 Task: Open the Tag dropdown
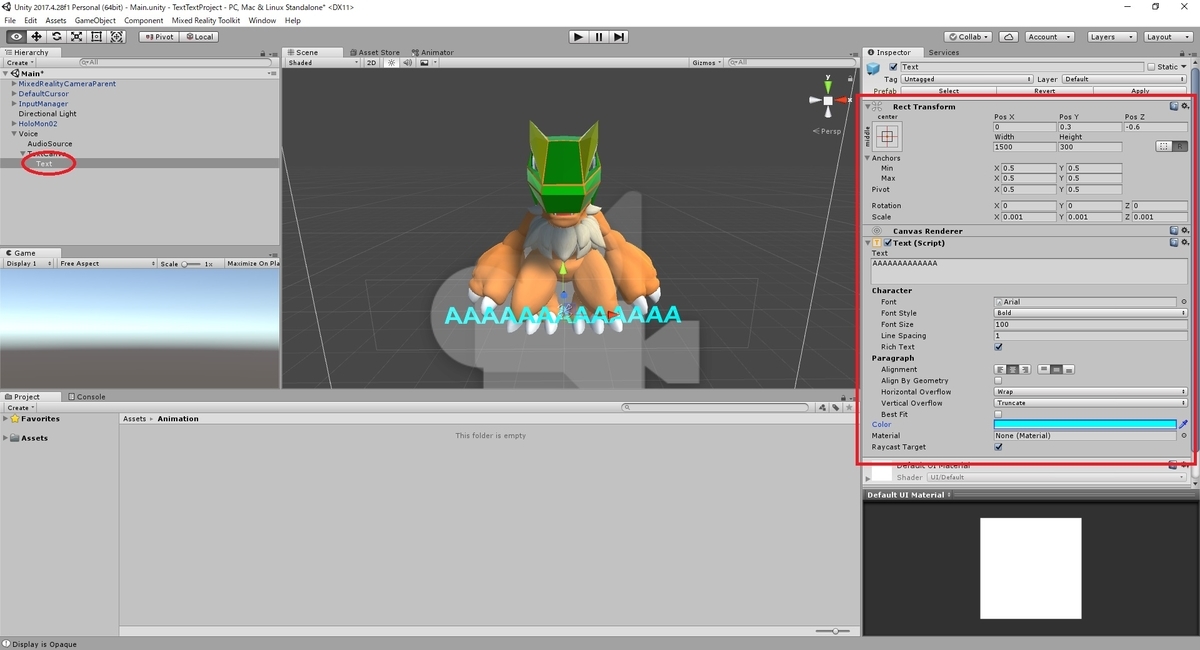[966, 79]
